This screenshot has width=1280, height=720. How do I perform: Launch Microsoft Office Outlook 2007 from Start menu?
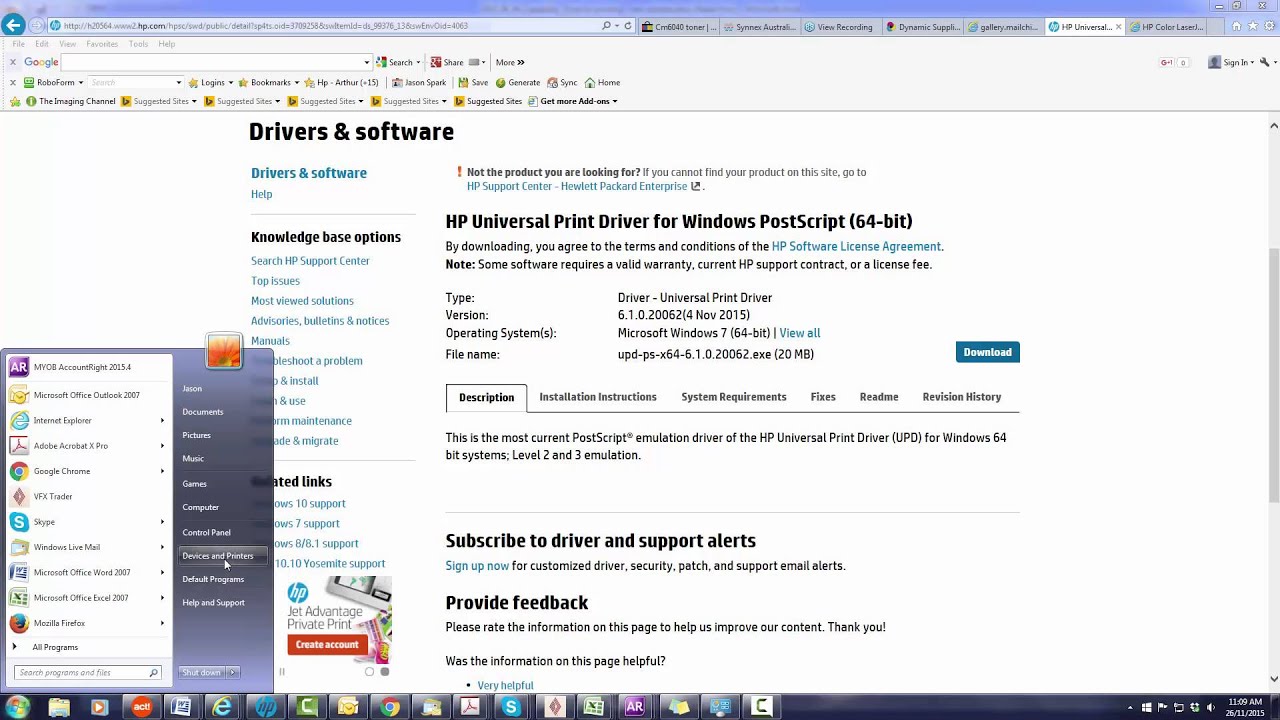(87, 395)
